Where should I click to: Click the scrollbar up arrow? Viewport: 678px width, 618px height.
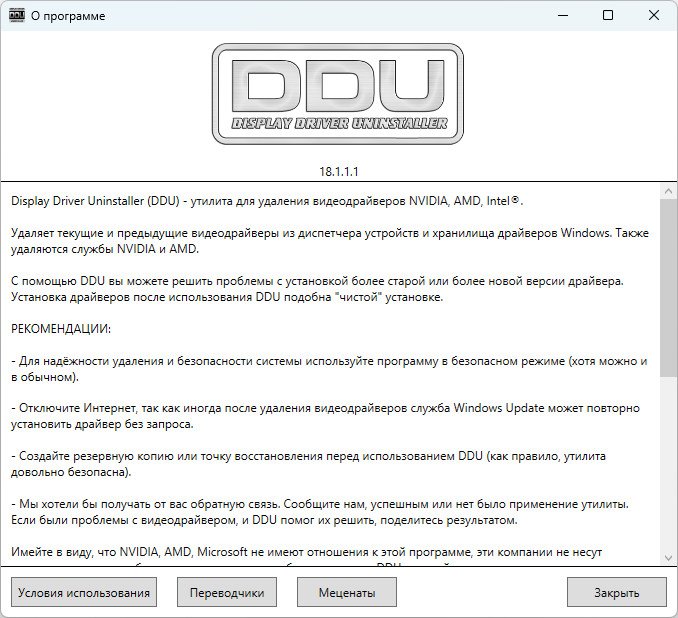(668, 191)
